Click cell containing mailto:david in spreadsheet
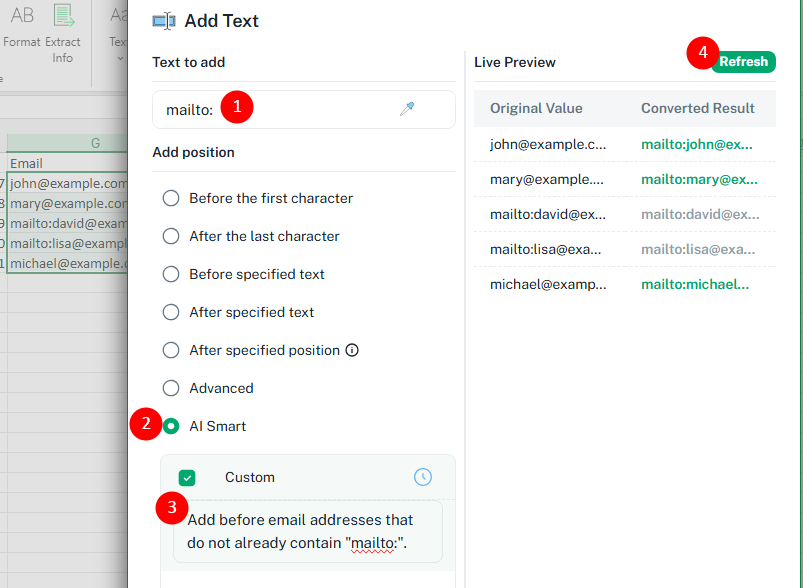 click(x=67, y=223)
